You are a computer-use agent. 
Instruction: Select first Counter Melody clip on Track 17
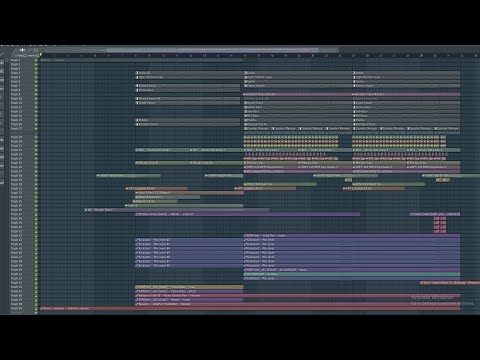click(x=258, y=129)
